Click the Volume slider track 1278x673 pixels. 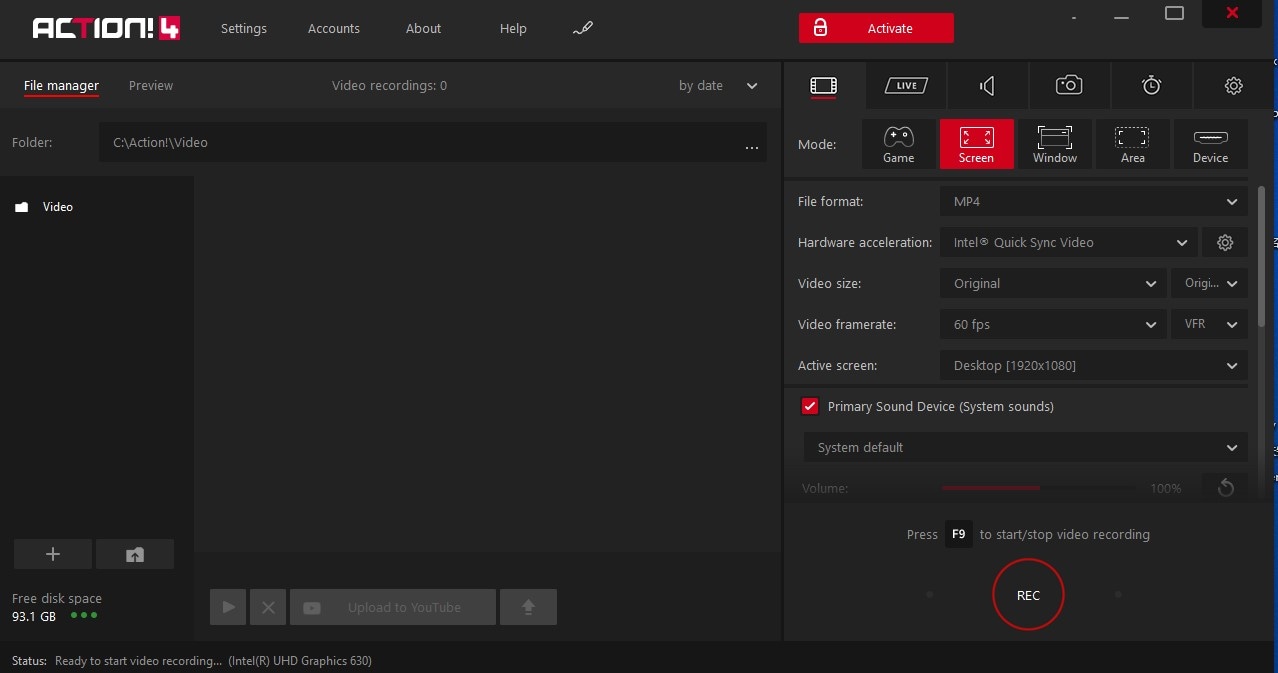coord(1041,488)
